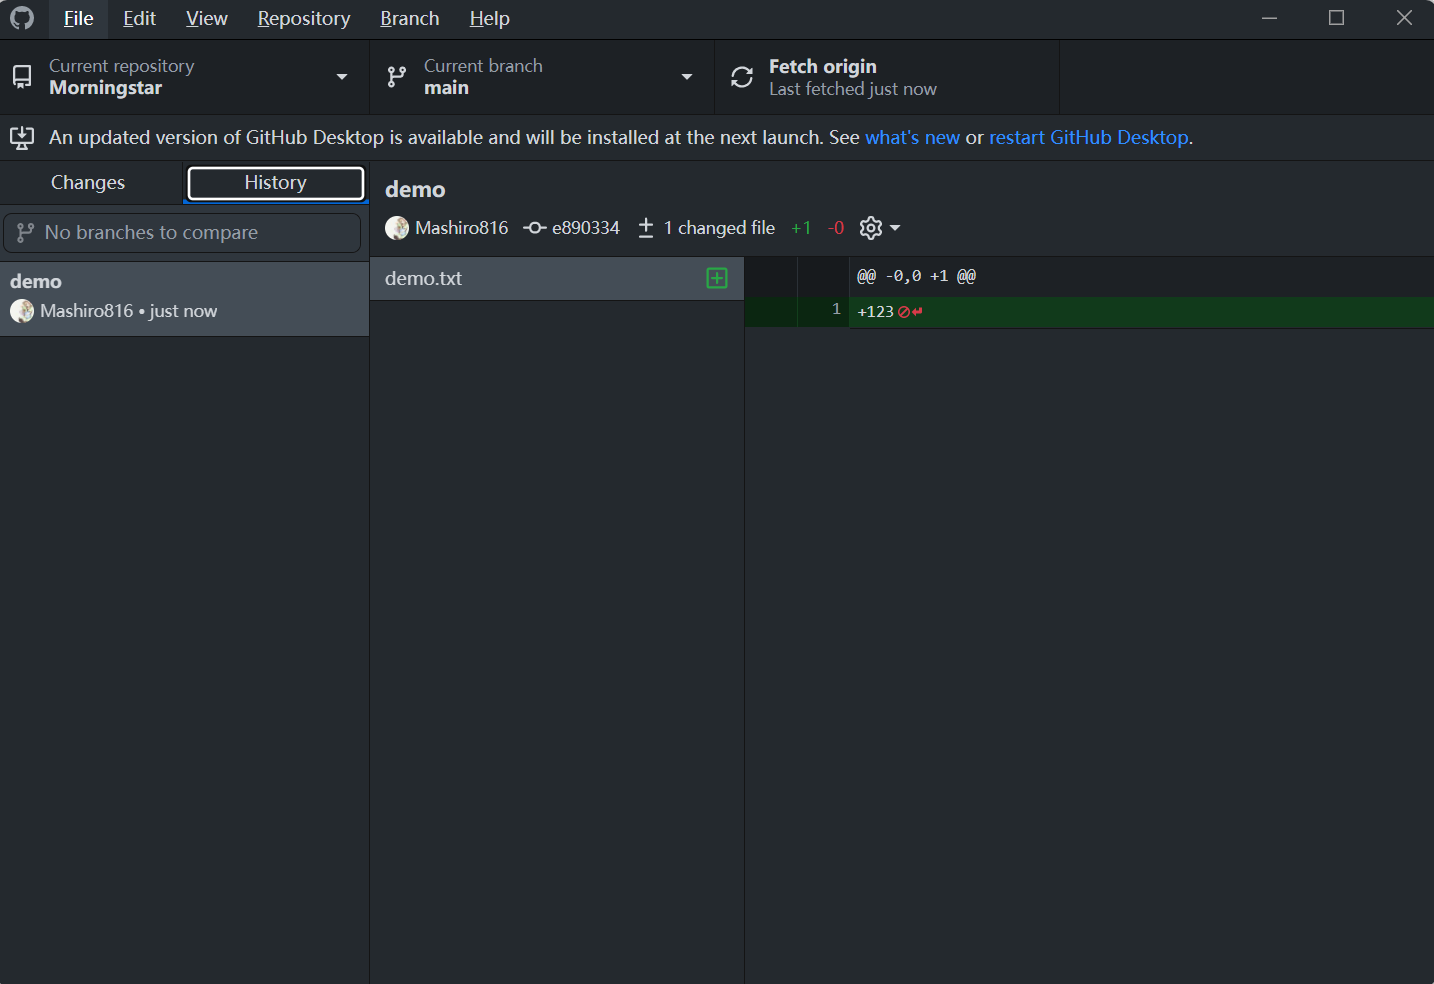Click Mashiro816 avatar in commit list
1434x984 pixels.
point(22,311)
